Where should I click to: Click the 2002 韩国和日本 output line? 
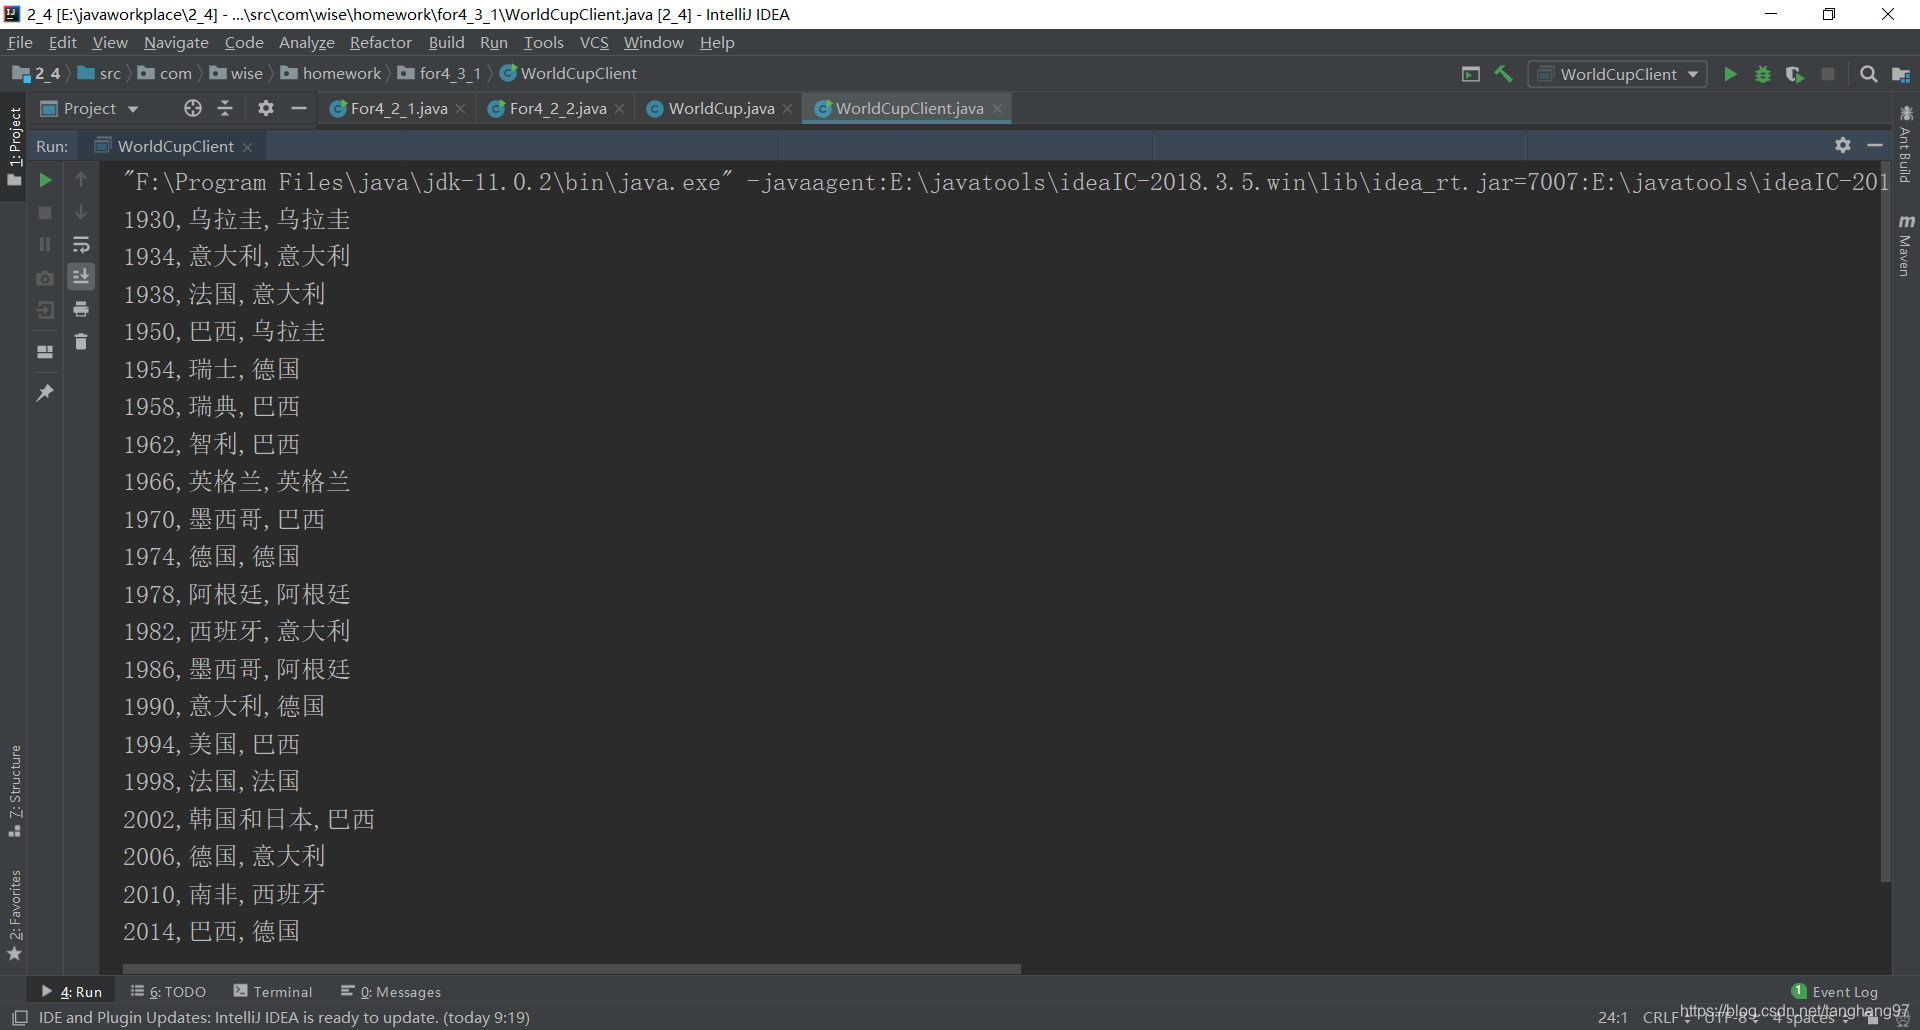[x=249, y=819]
